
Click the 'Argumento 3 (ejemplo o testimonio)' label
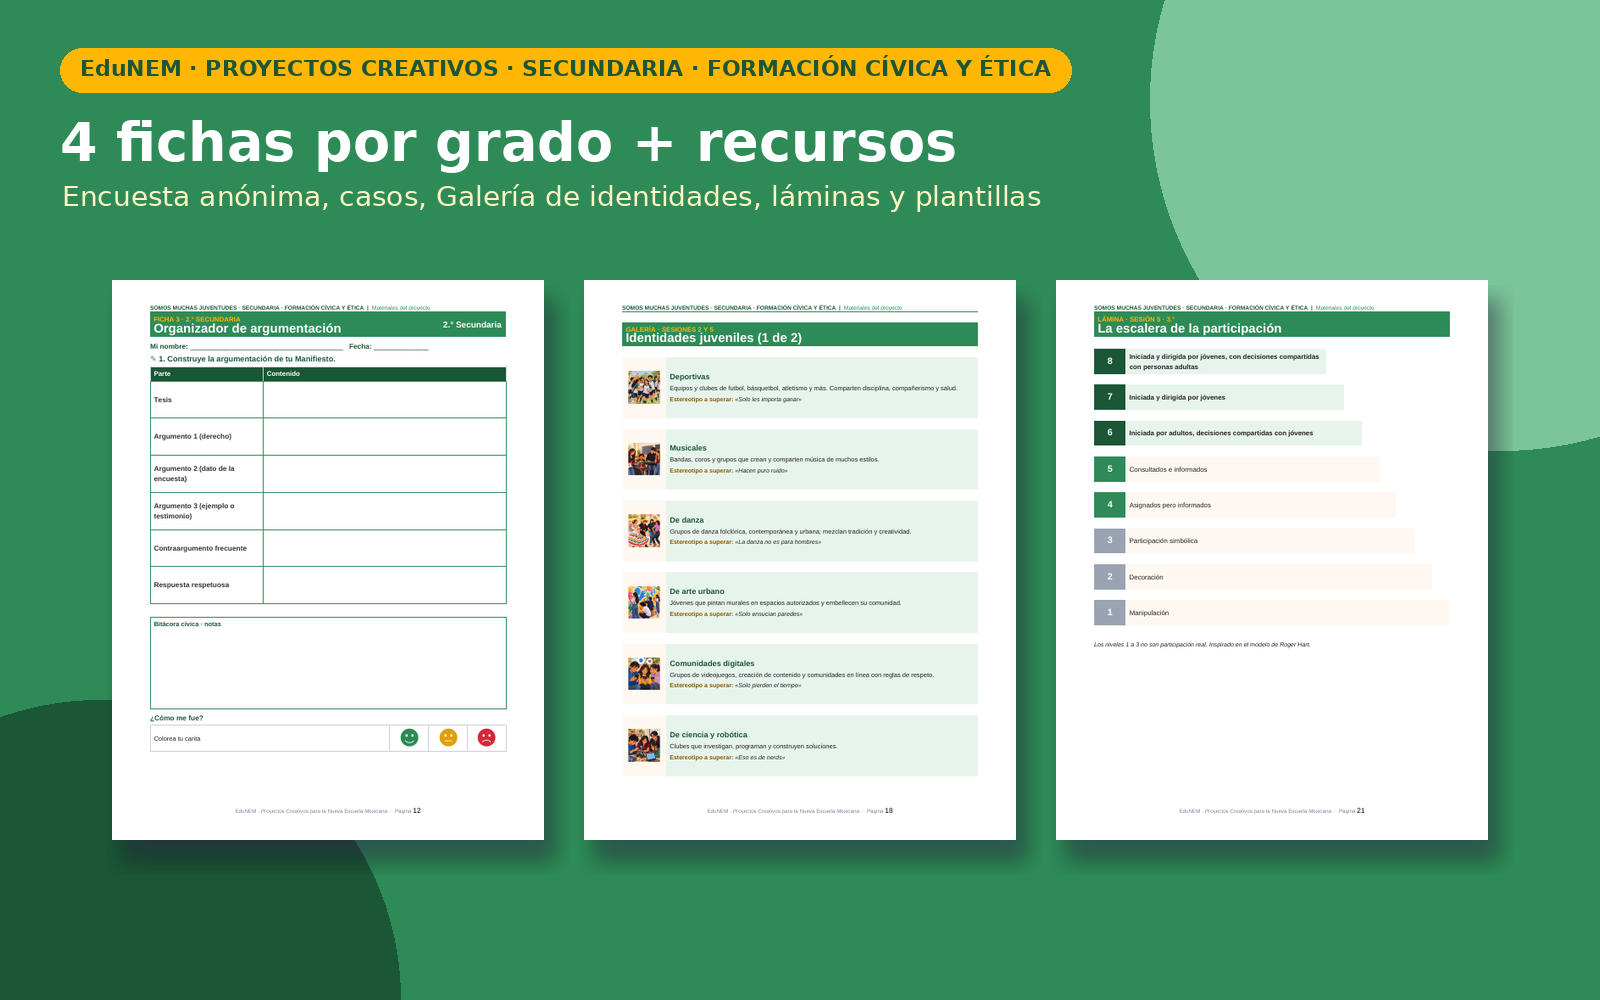pos(194,511)
